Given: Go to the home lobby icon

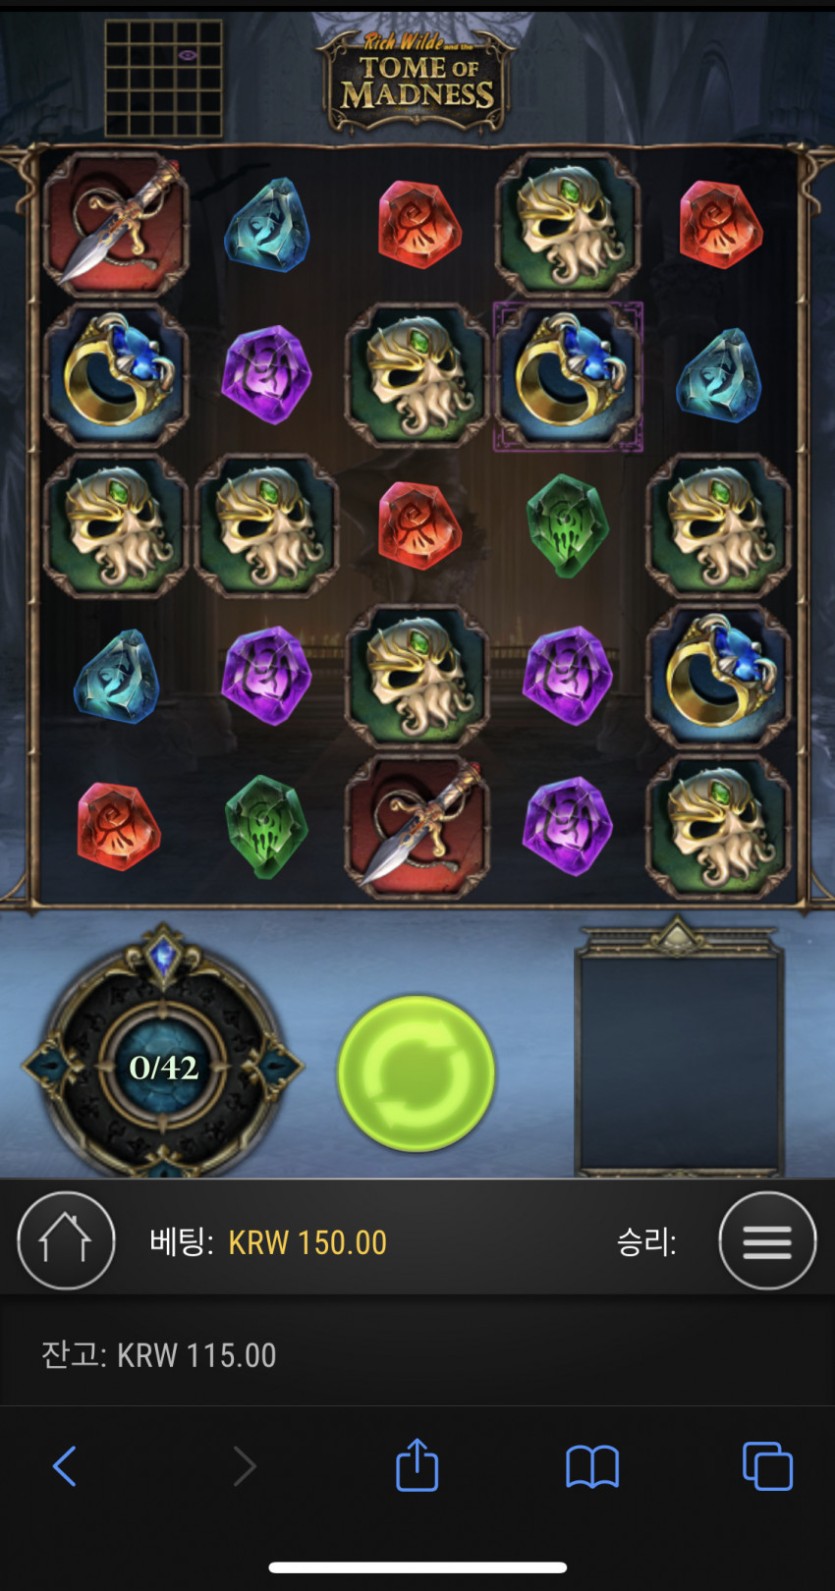Looking at the screenshot, I should 66,1241.
